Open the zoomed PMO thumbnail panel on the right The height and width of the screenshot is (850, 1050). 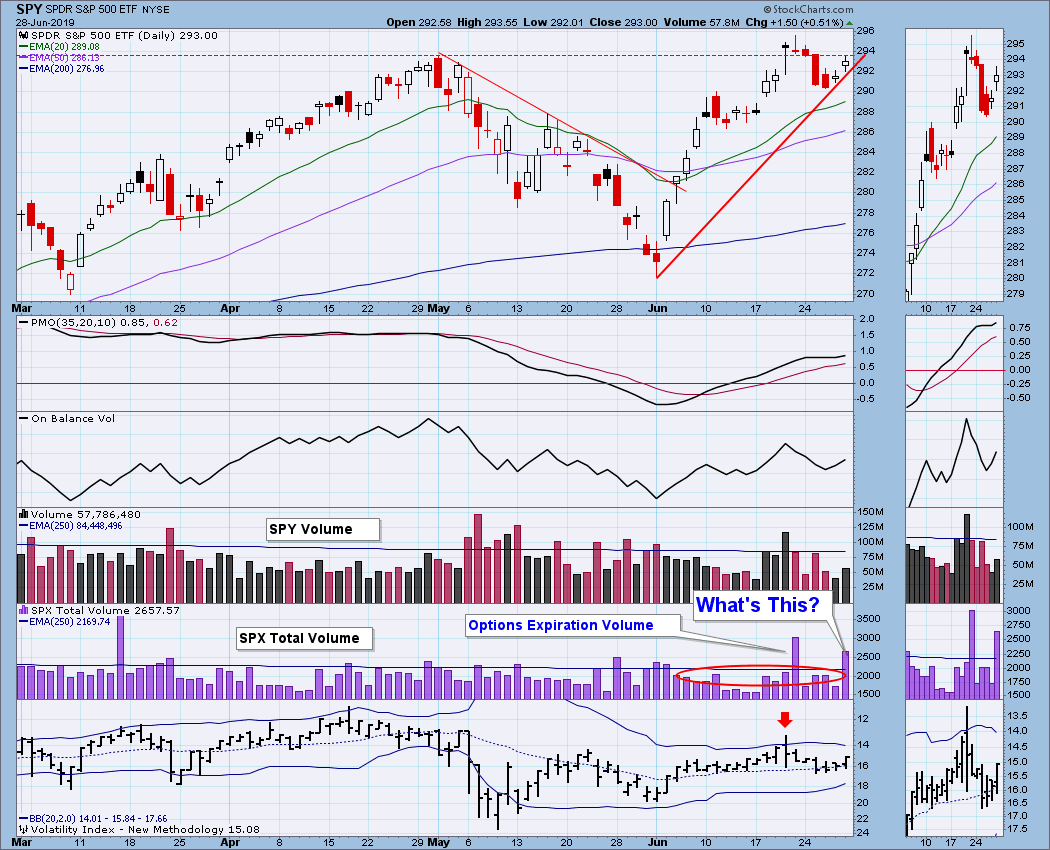pyautogui.click(x=954, y=363)
